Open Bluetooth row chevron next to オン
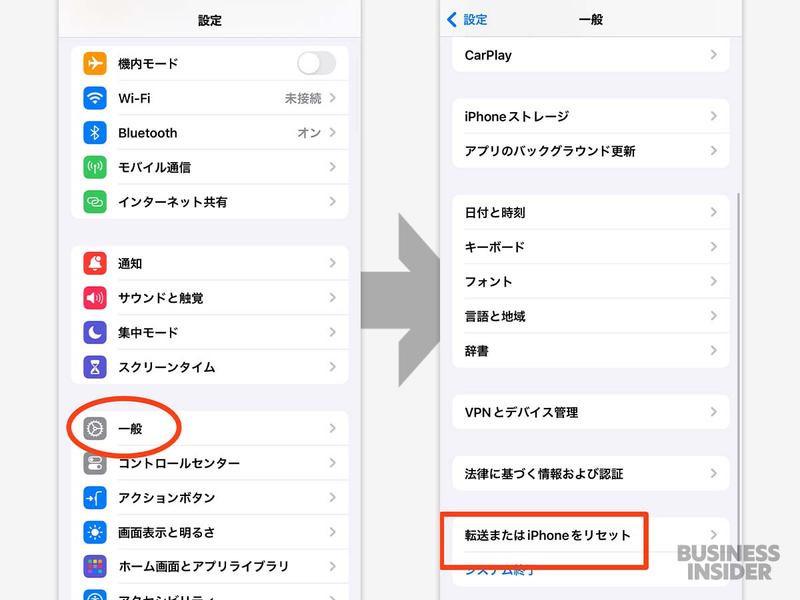 click(x=333, y=133)
